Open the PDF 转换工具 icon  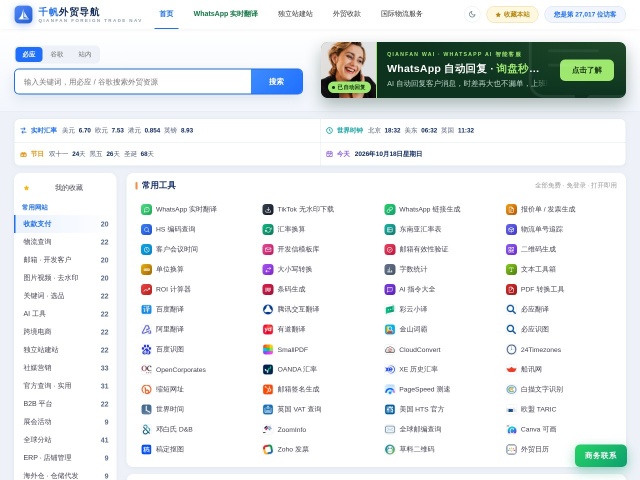pos(511,289)
